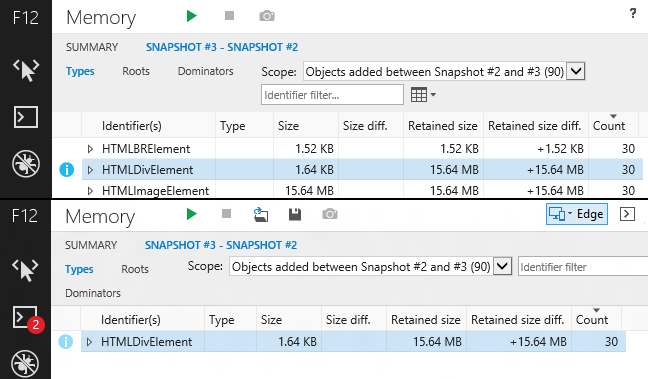Click +15.64 MB cell in bottom table
This screenshot has width=648, height=379.
click(538, 342)
